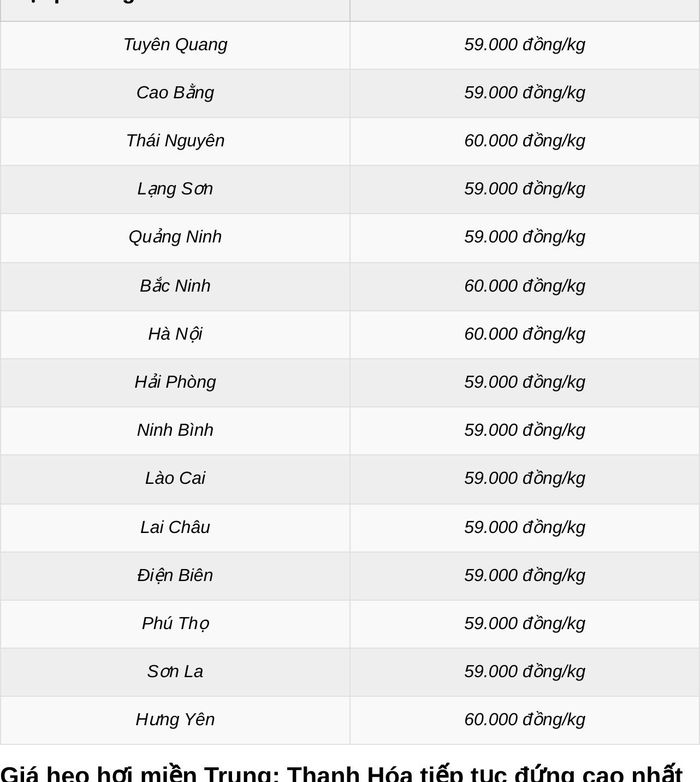Click the Thái Nguyên province name
Viewport: 700px width, 782px height.
[x=175, y=141]
